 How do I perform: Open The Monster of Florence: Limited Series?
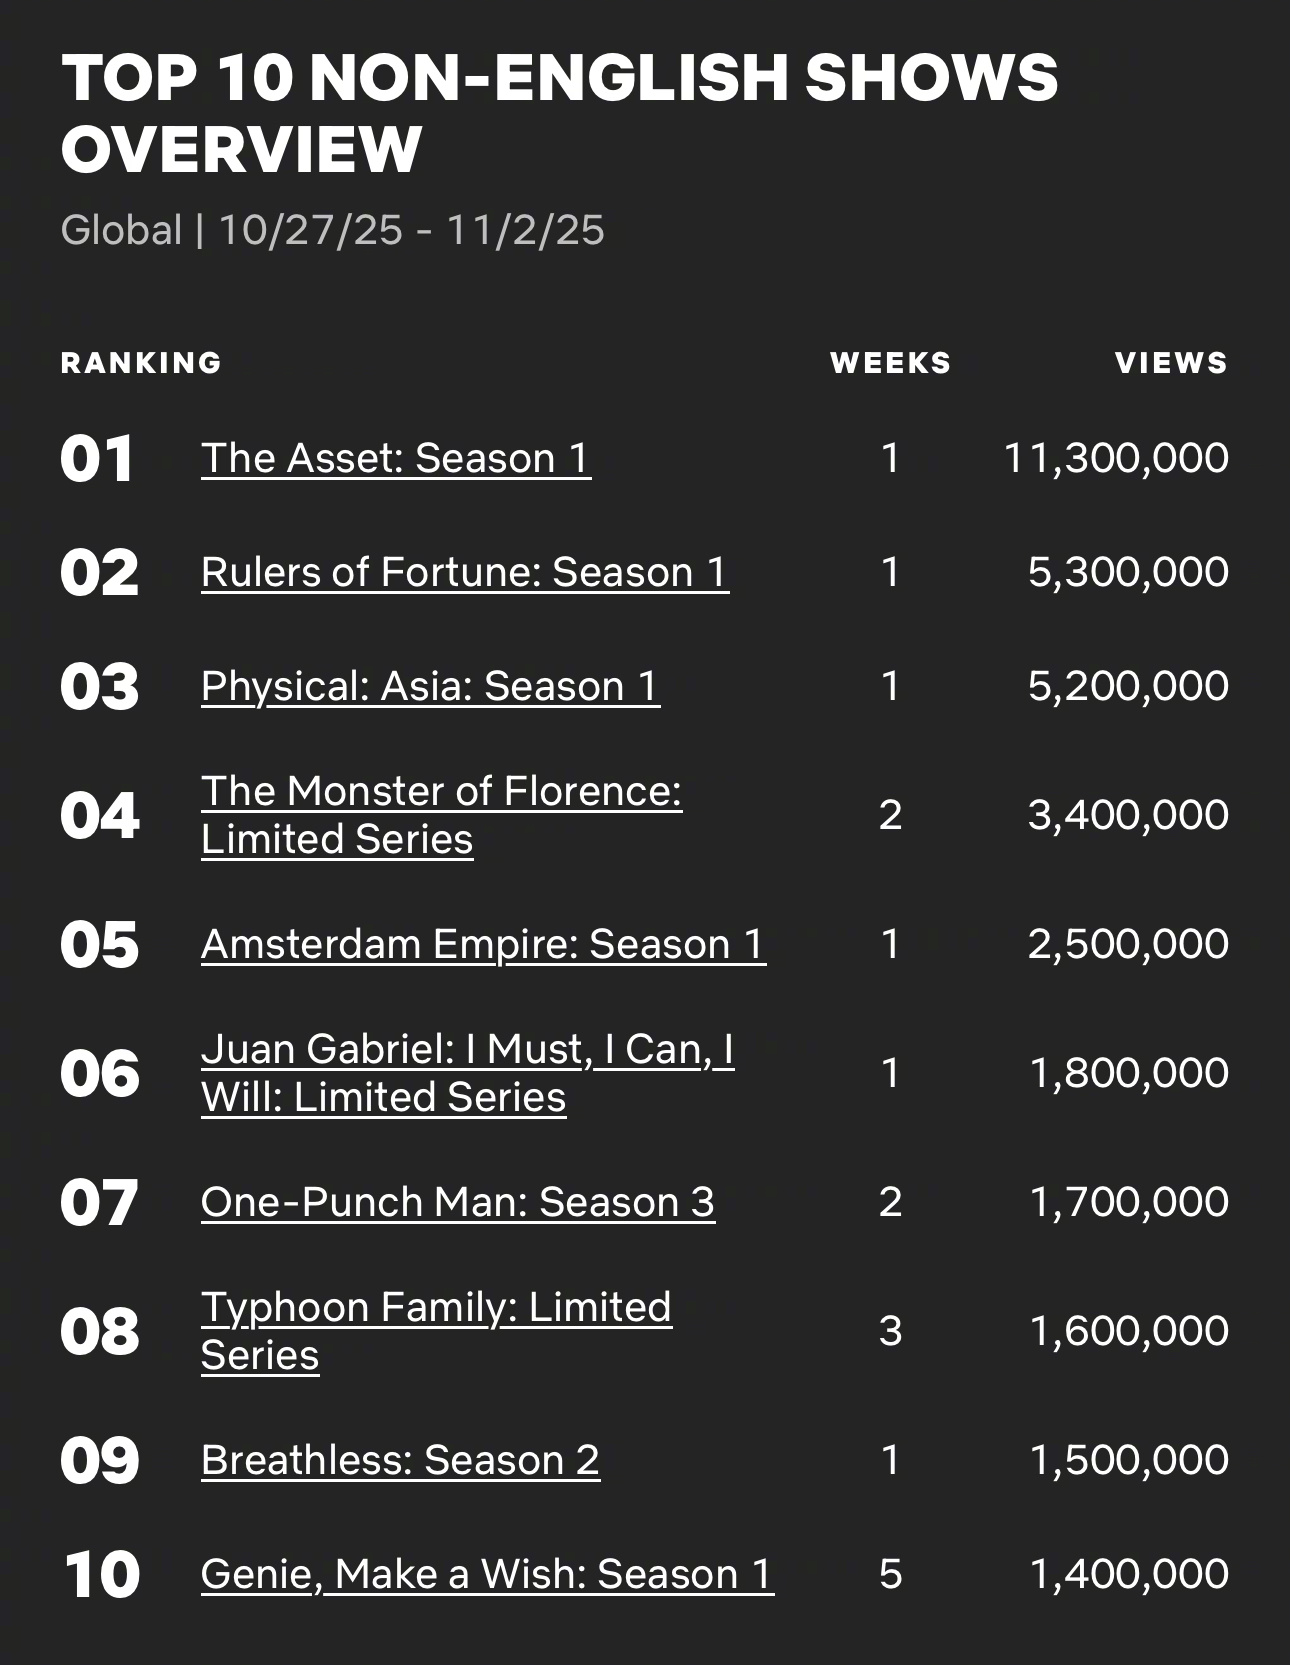[442, 815]
